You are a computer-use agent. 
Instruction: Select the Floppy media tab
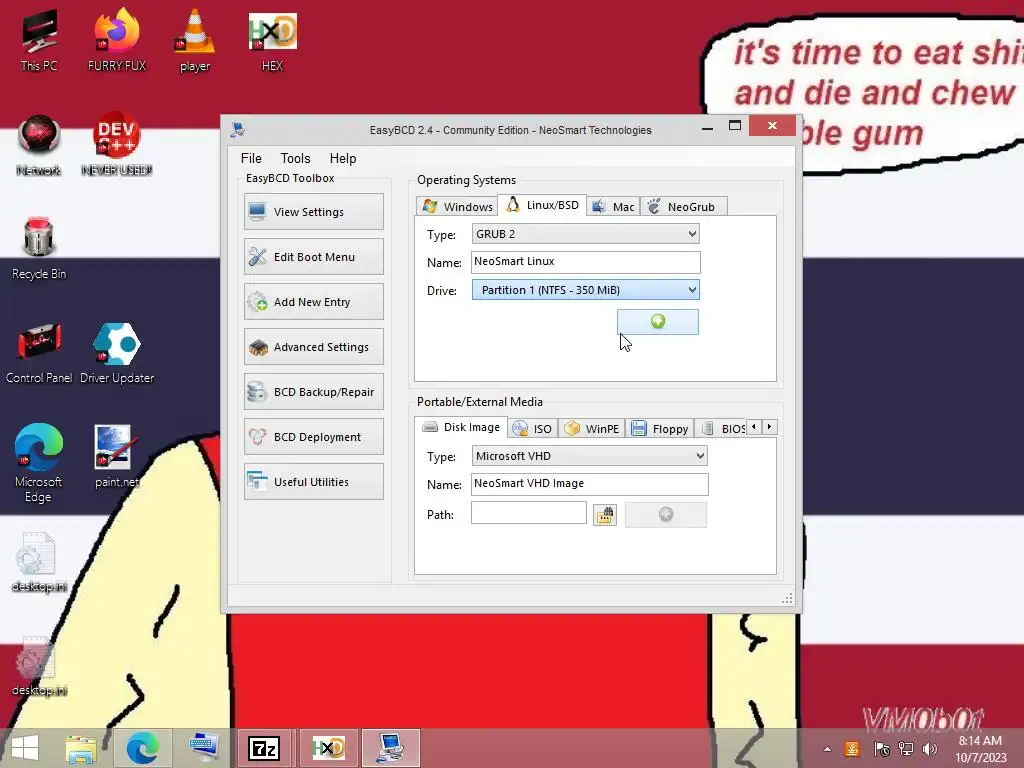tap(660, 428)
